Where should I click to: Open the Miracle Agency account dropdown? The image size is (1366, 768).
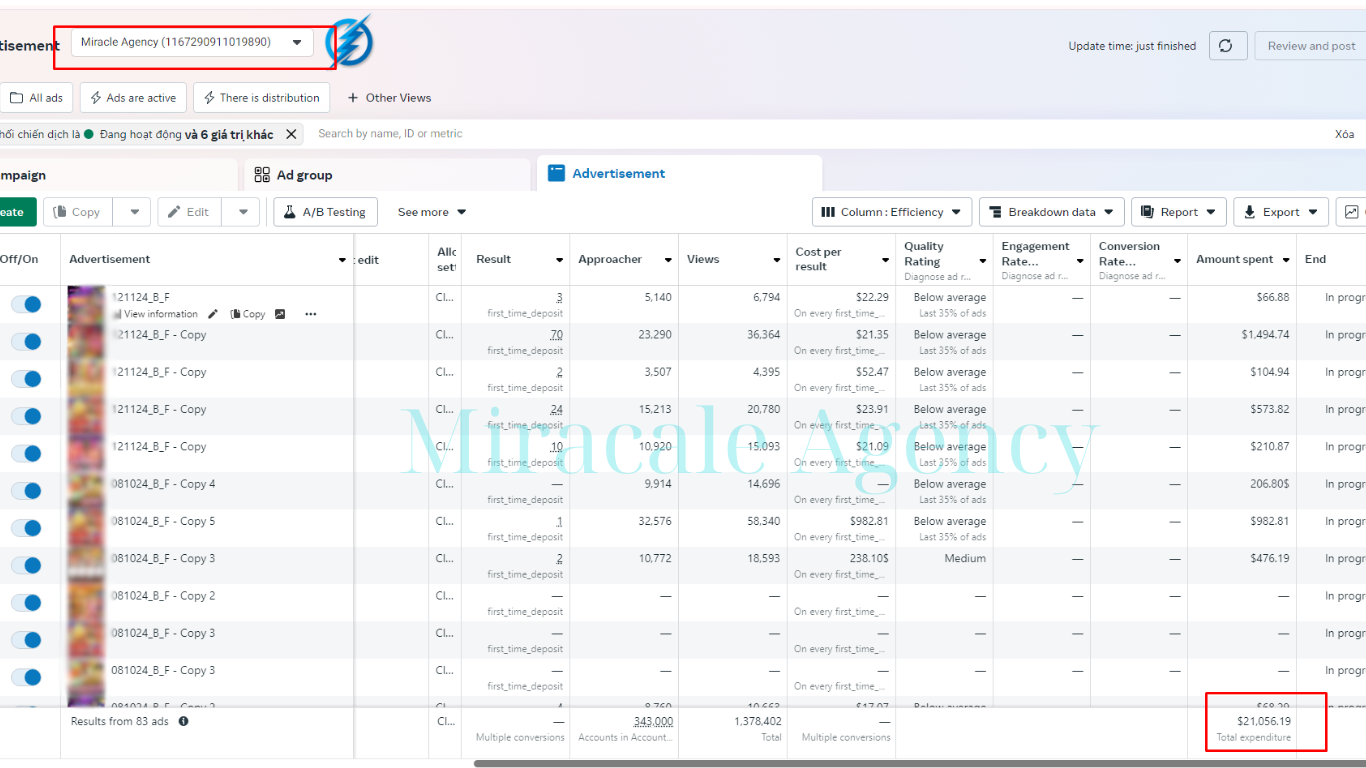tap(192, 42)
